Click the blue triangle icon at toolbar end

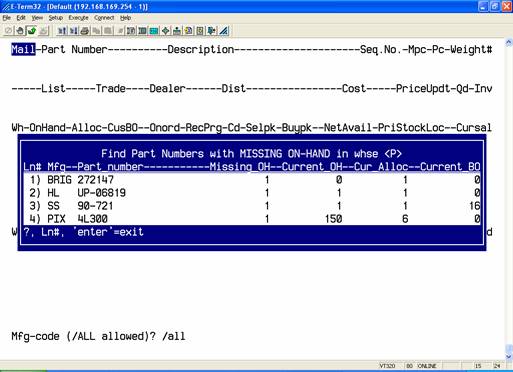point(224,31)
